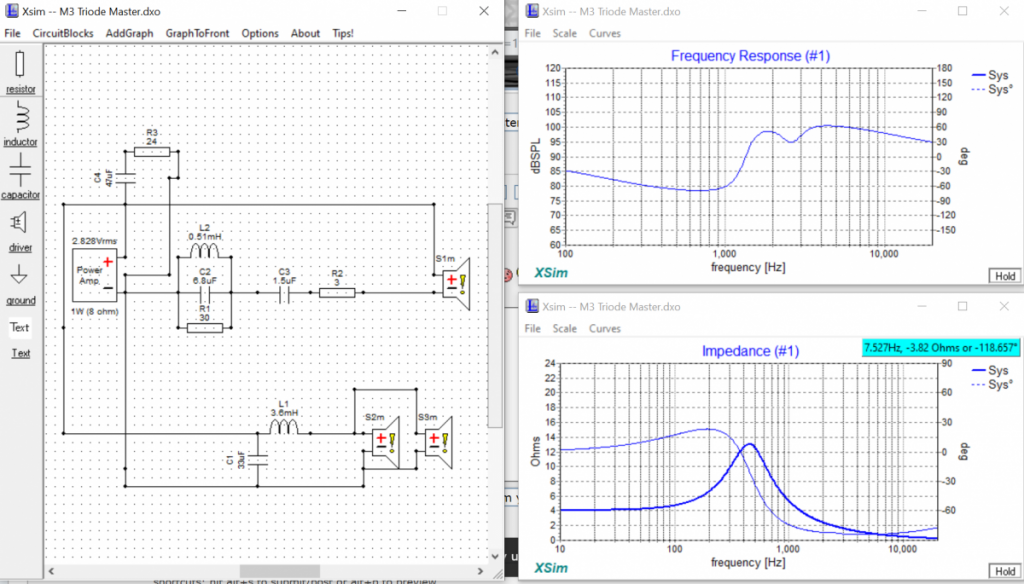This screenshot has width=1024, height=584.
Task: Click the schematic vertical scrollbar
Action: point(495,300)
